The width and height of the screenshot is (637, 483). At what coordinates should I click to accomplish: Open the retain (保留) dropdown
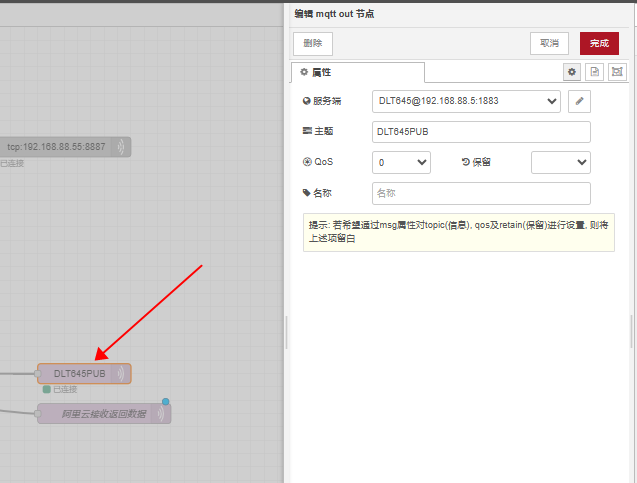561,162
